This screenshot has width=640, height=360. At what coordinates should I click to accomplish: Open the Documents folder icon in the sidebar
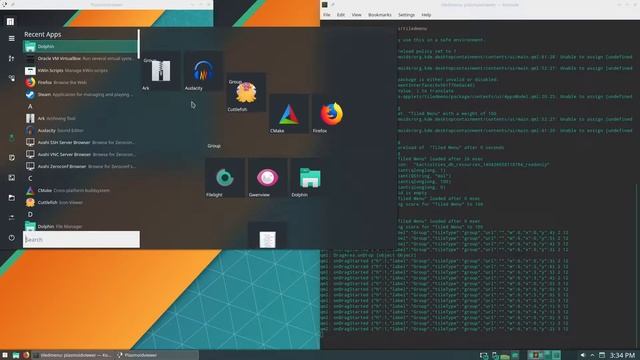click(11, 158)
